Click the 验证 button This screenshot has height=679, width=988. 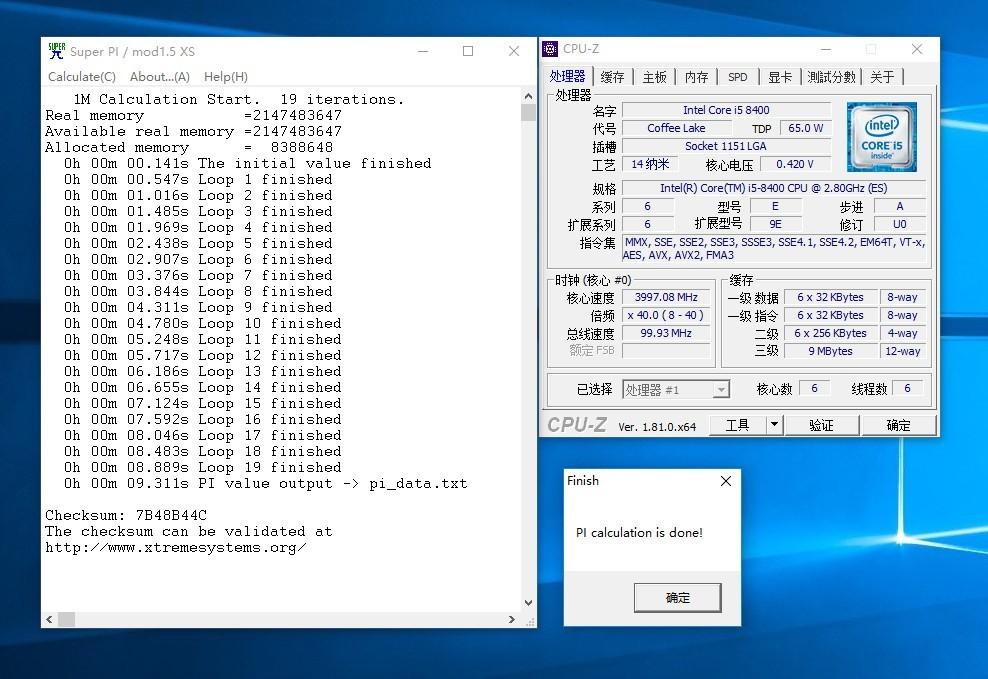click(822, 425)
